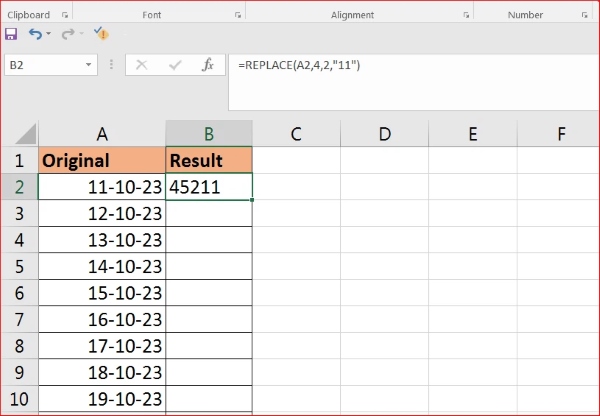
Task: Click the Undo arrow icon
Action: (x=35, y=34)
